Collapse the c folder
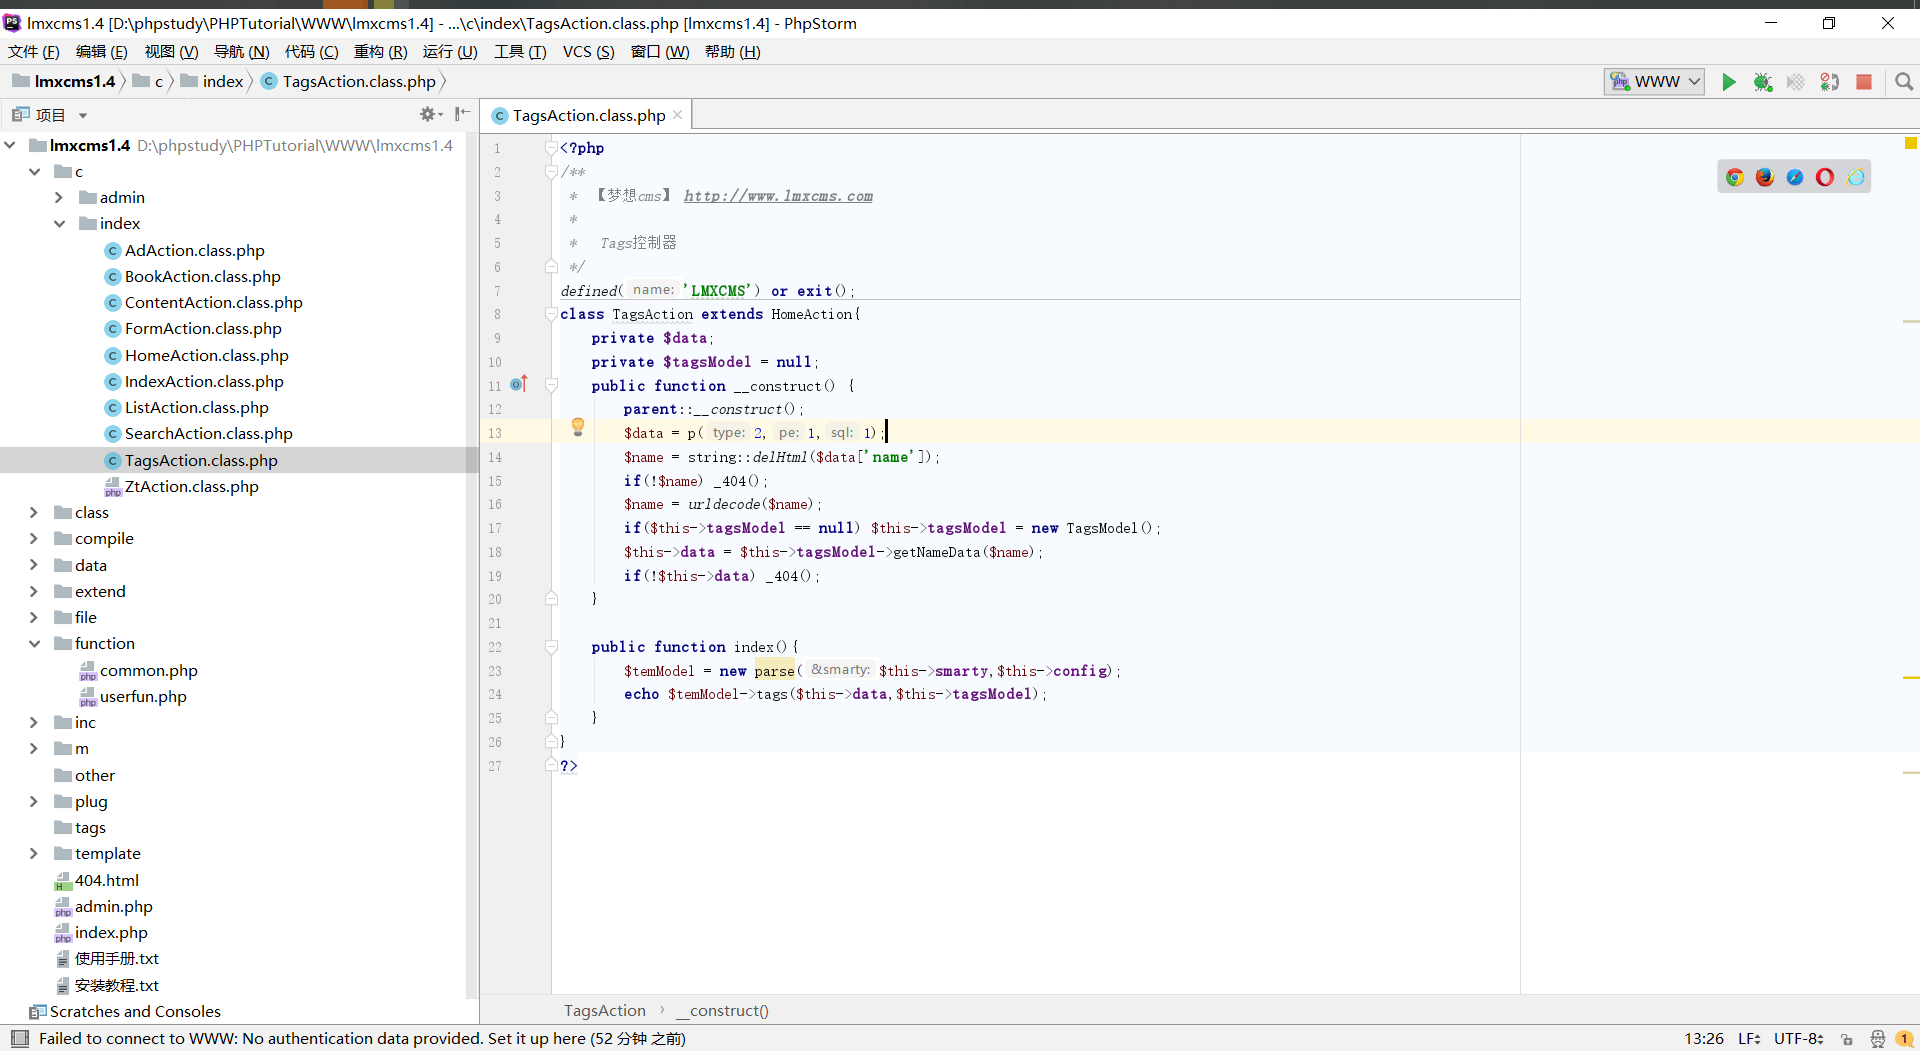The width and height of the screenshot is (1920, 1051). coord(34,171)
